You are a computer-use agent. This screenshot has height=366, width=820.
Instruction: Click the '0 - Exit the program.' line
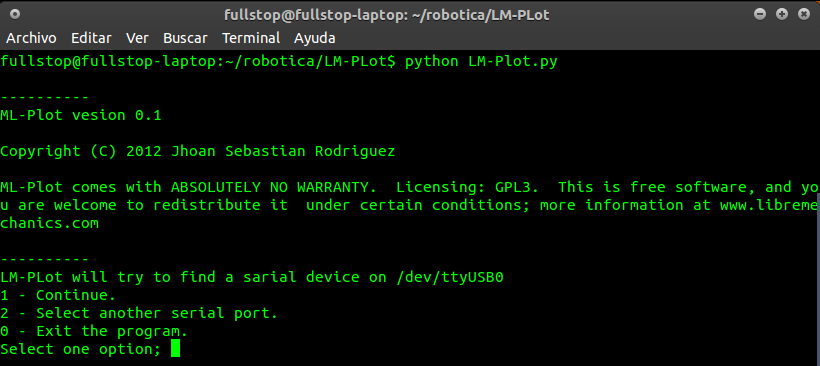pyautogui.click(x=94, y=331)
